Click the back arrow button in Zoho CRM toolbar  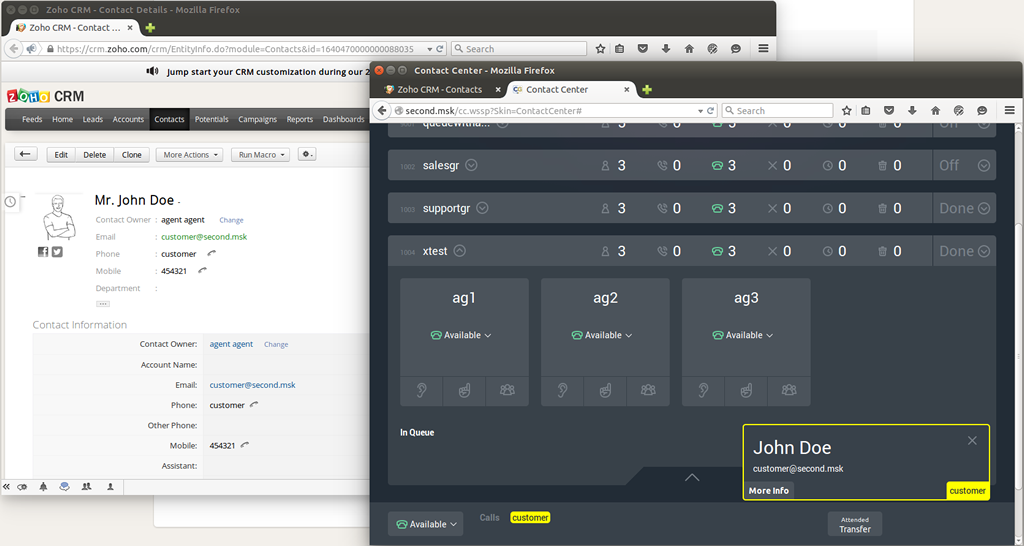[x=25, y=155]
